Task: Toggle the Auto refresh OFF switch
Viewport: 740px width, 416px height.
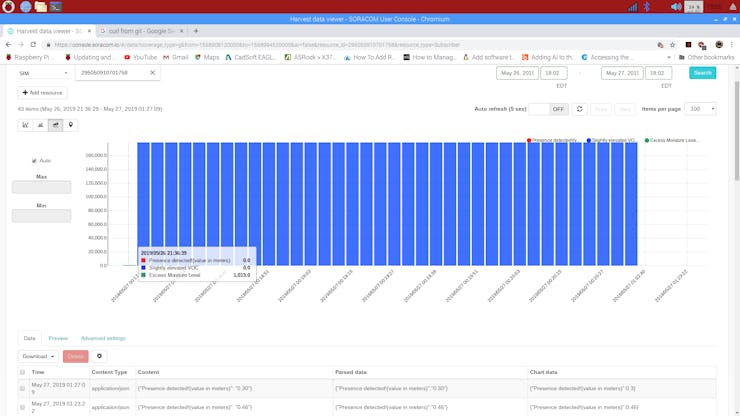Action: (548, 109)
